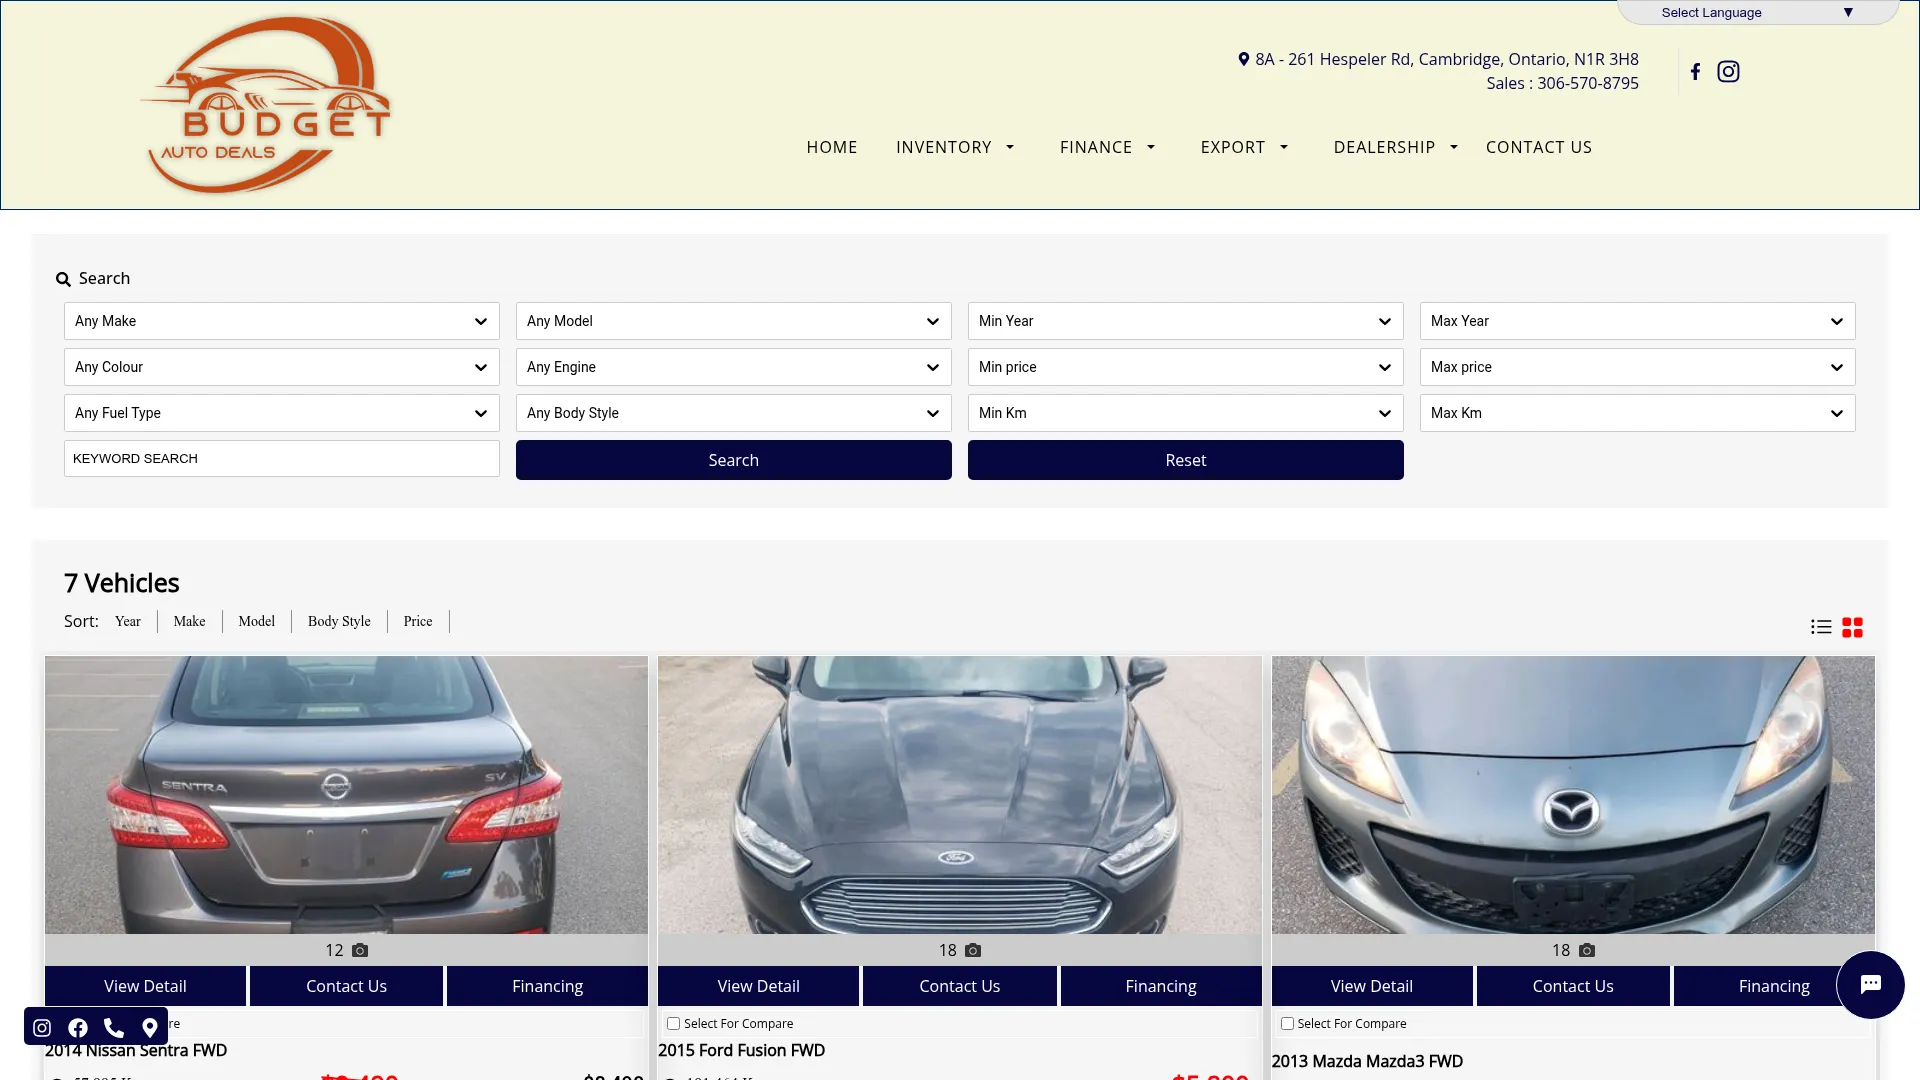Switch to grid view layout icon

coord(1852,627)
